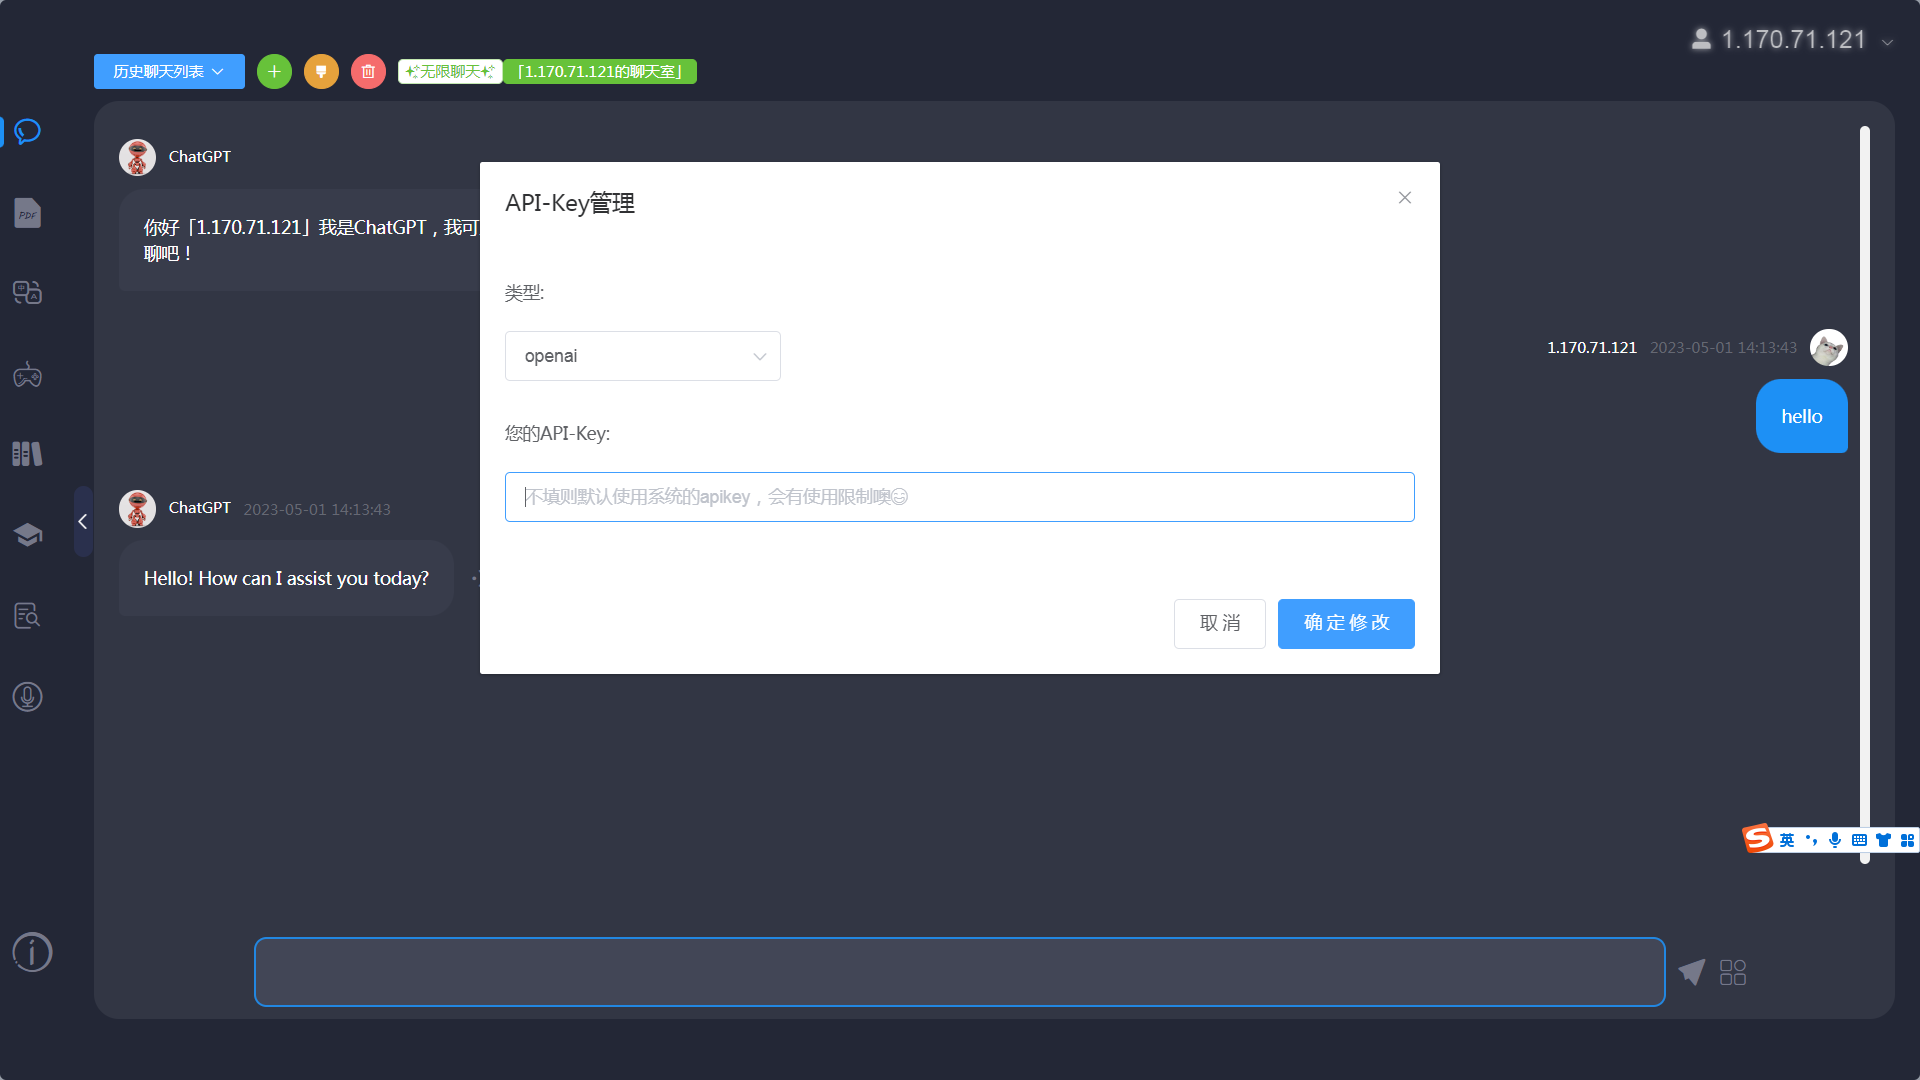Collapse sidebar with left chevron handle
The image size is (1920, 1080).
[x=83, y=521]
